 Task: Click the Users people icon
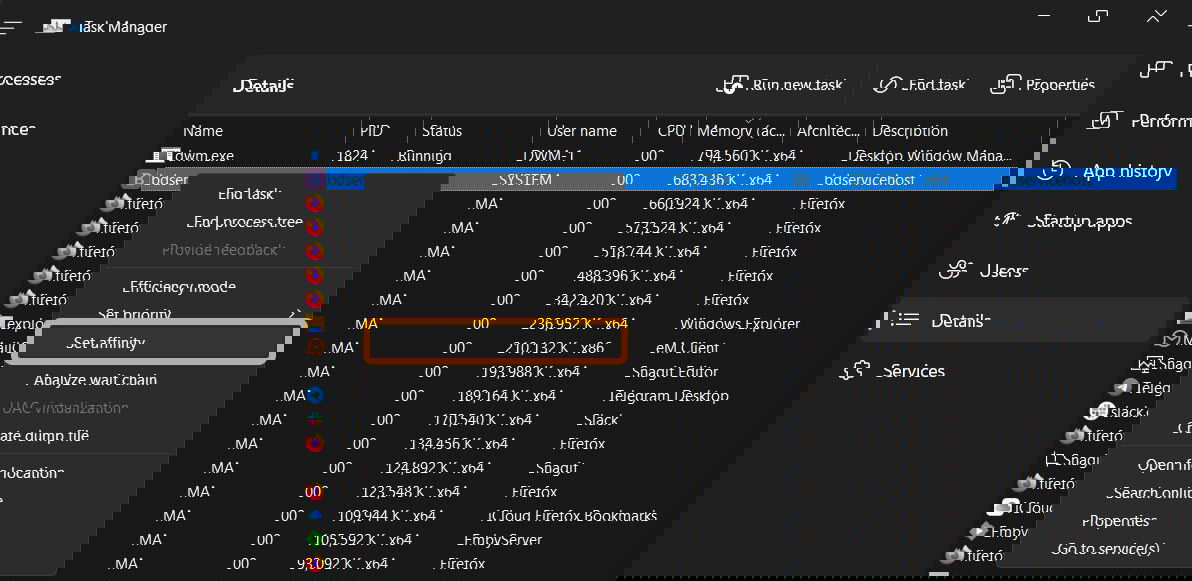point(956,270)
